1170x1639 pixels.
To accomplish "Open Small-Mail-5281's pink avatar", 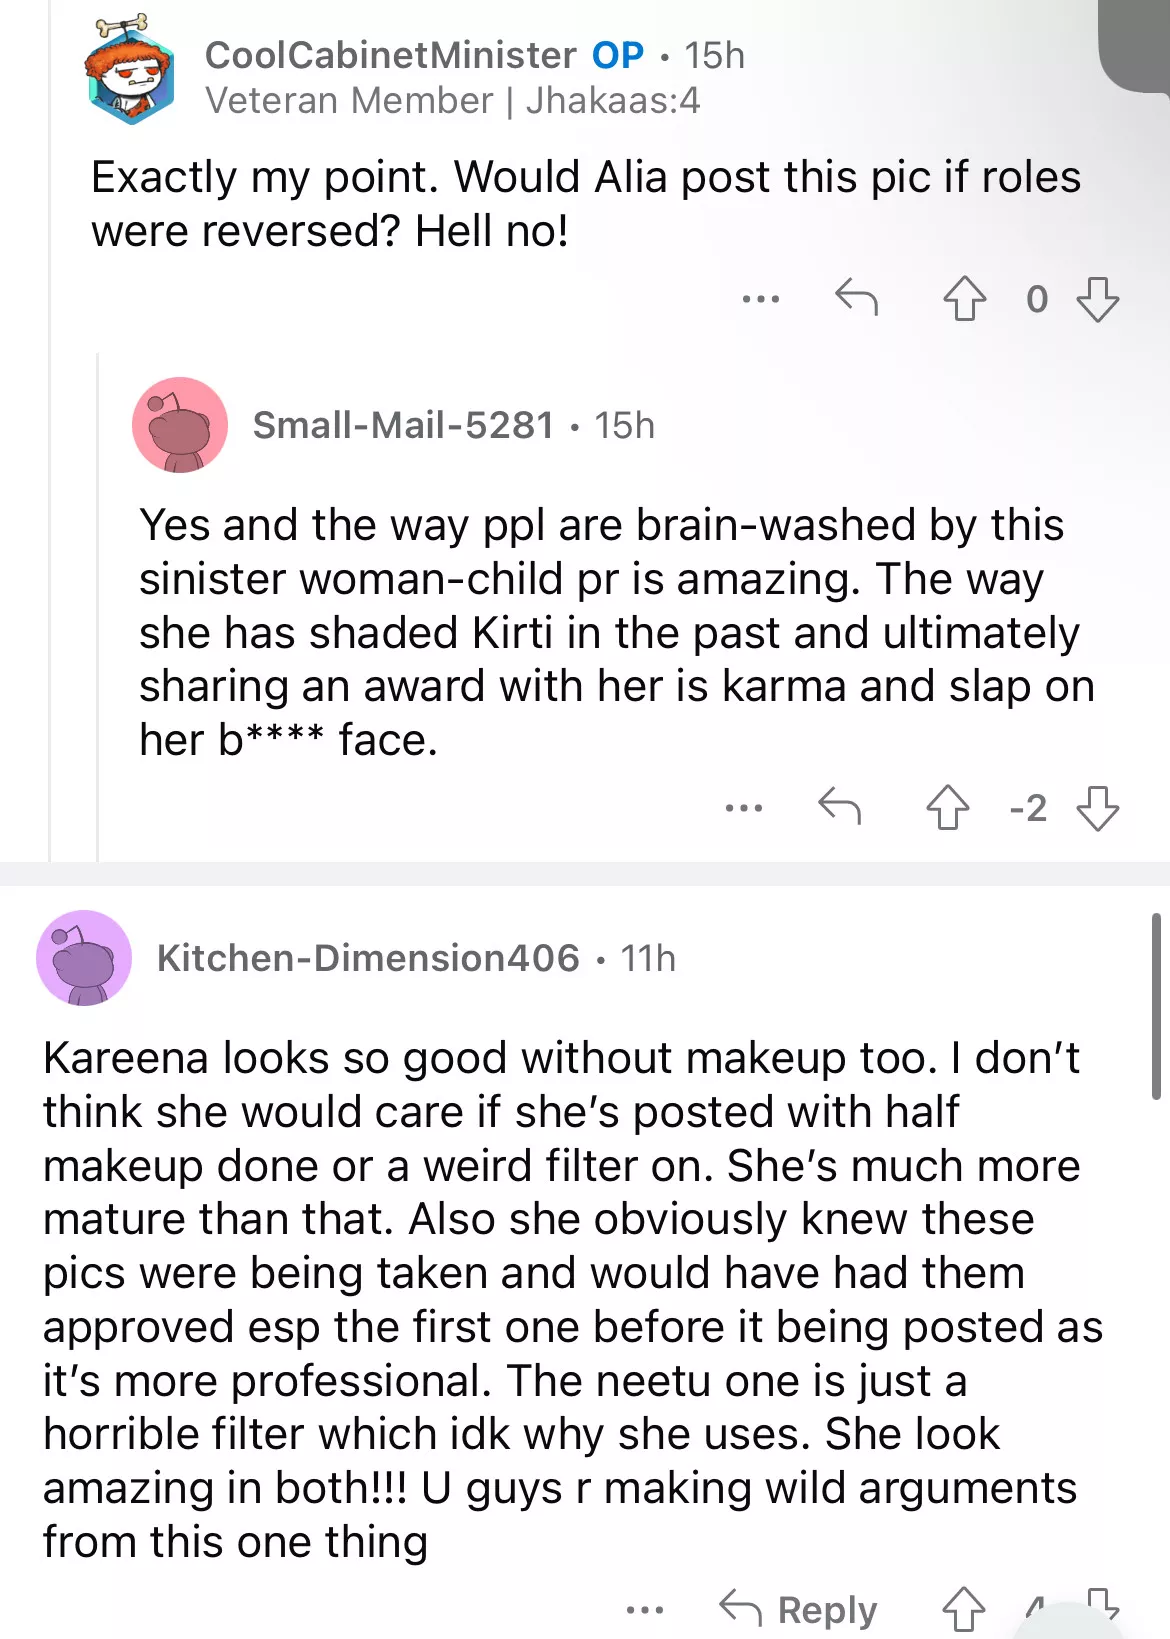I will click(x=180, y=425).
